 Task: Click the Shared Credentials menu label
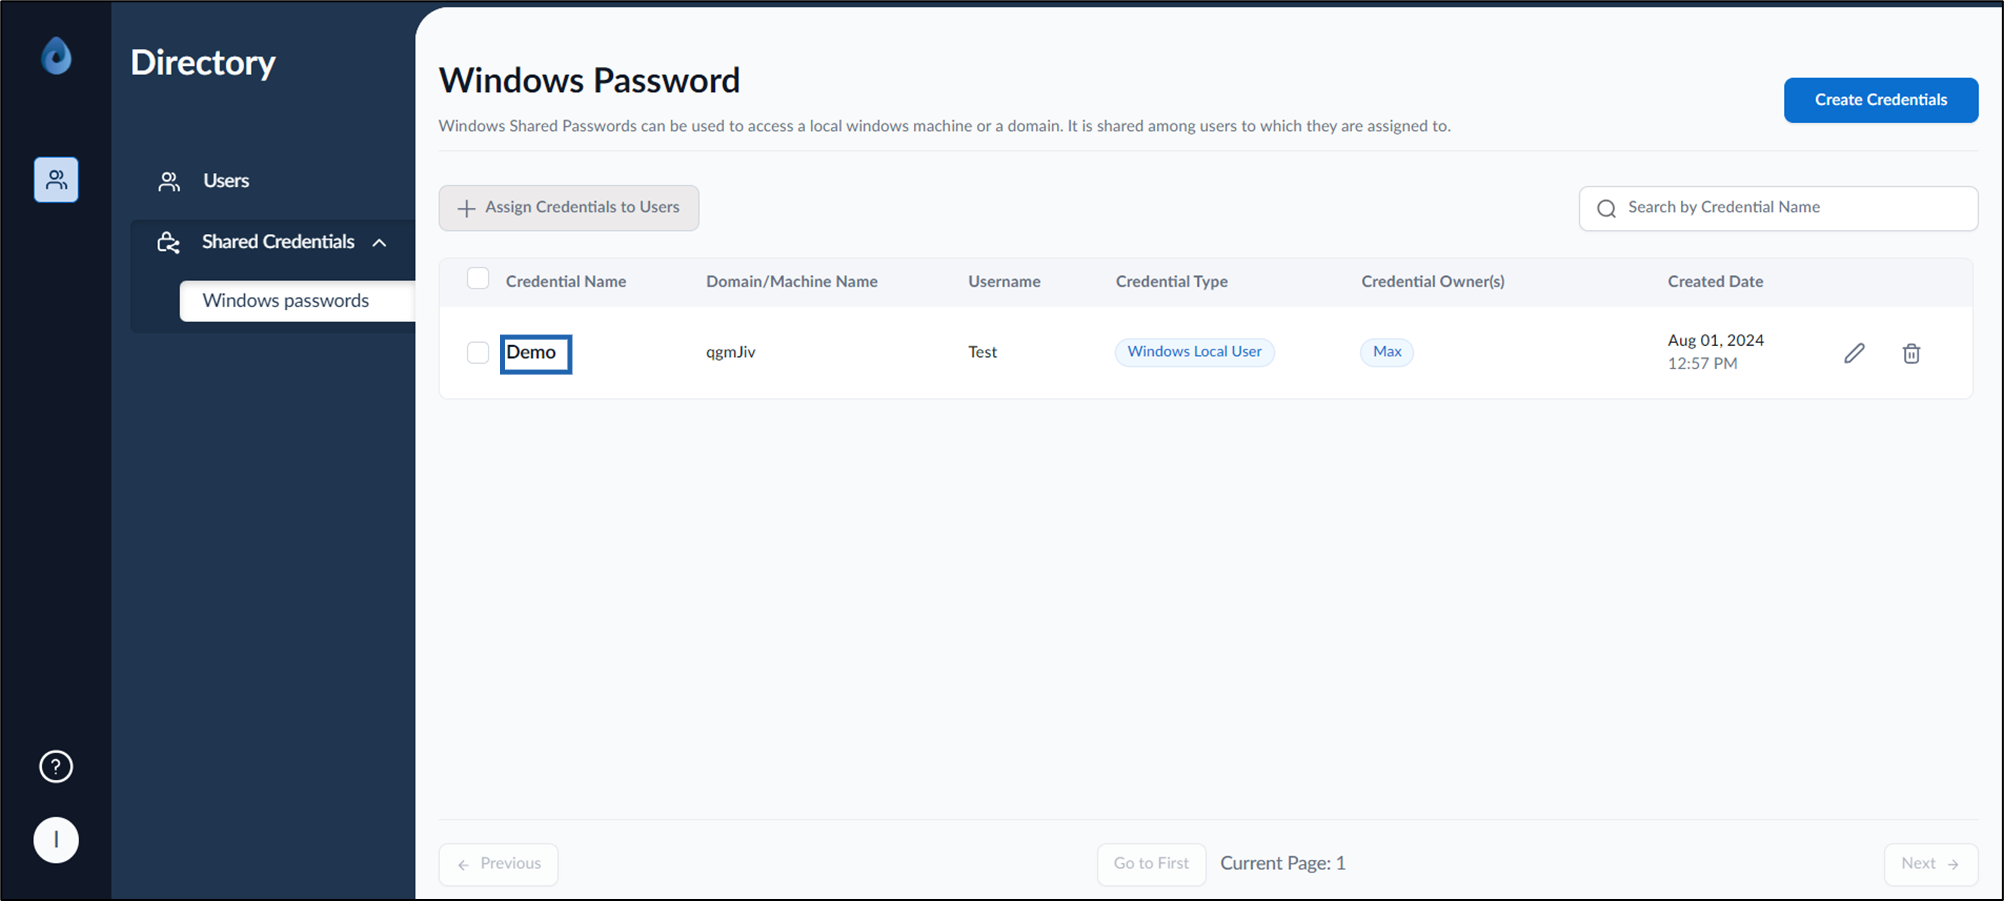coord(278,242)
